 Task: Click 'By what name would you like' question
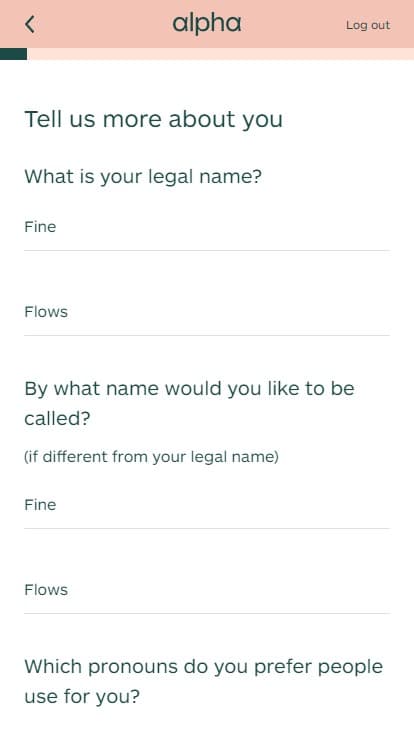[x=189, y=403]
